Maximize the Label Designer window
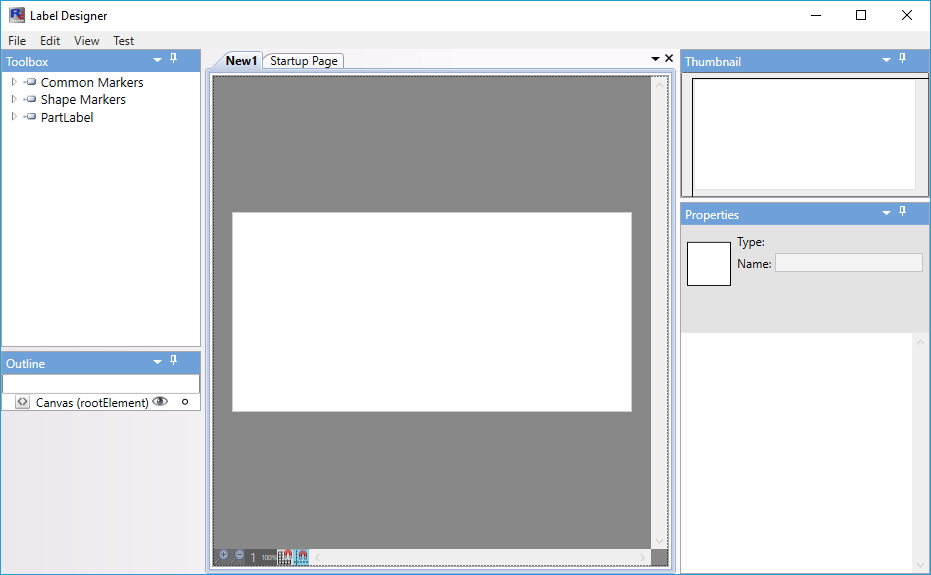 click(861, 15)
